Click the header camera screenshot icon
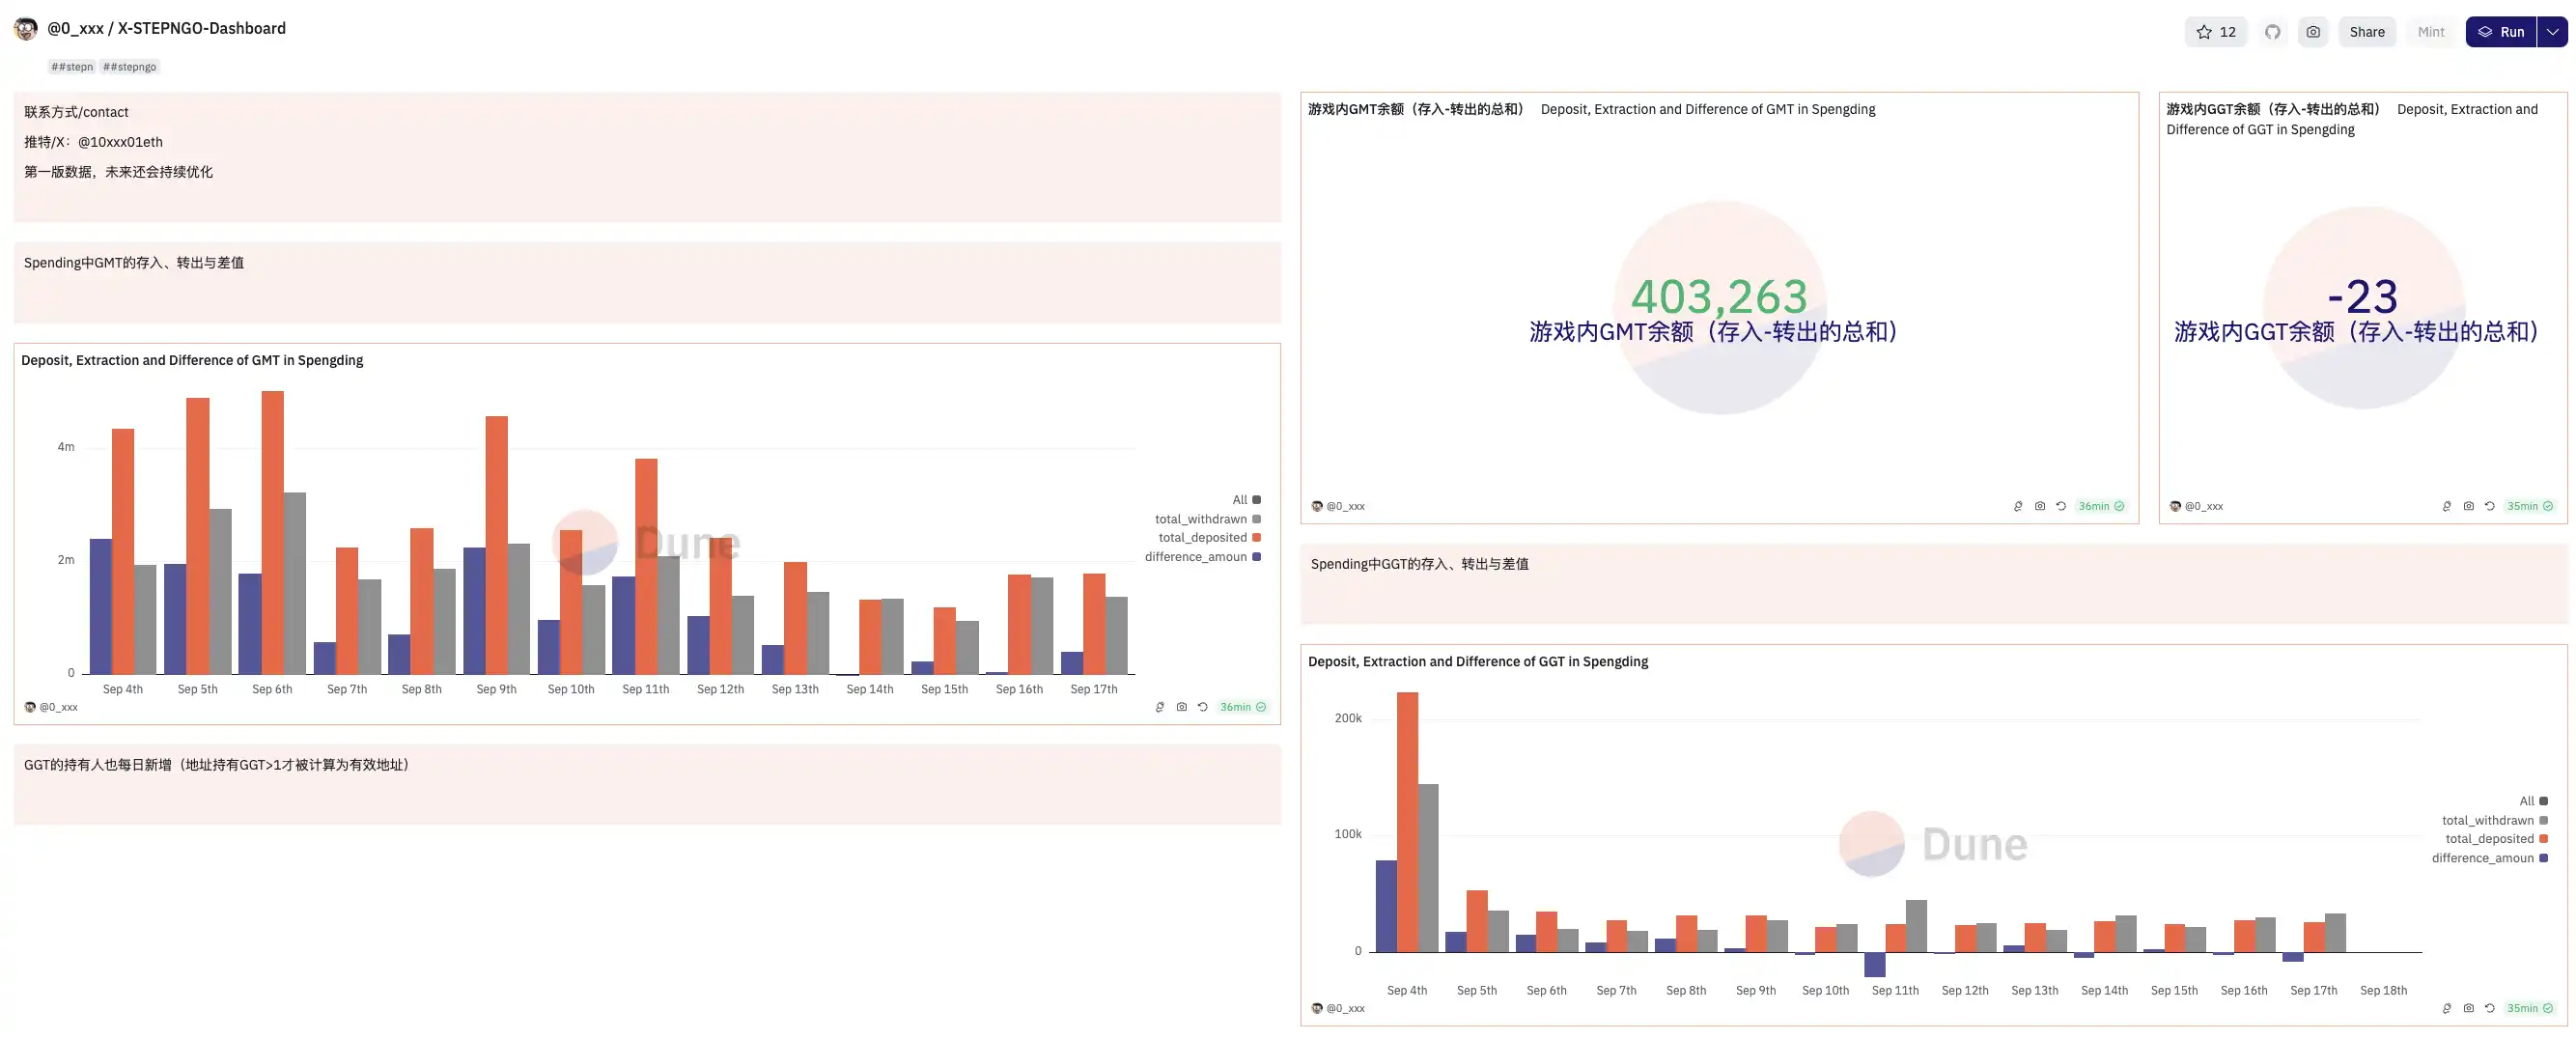Screen dimensions: 2576x1039 2313,32
